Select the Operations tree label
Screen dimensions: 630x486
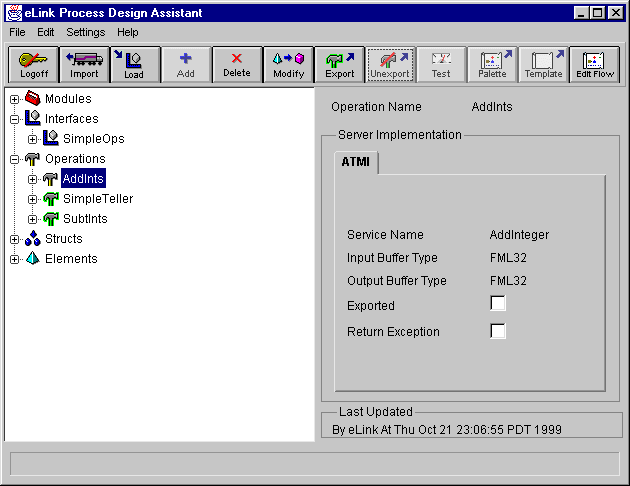coord(75,159)
